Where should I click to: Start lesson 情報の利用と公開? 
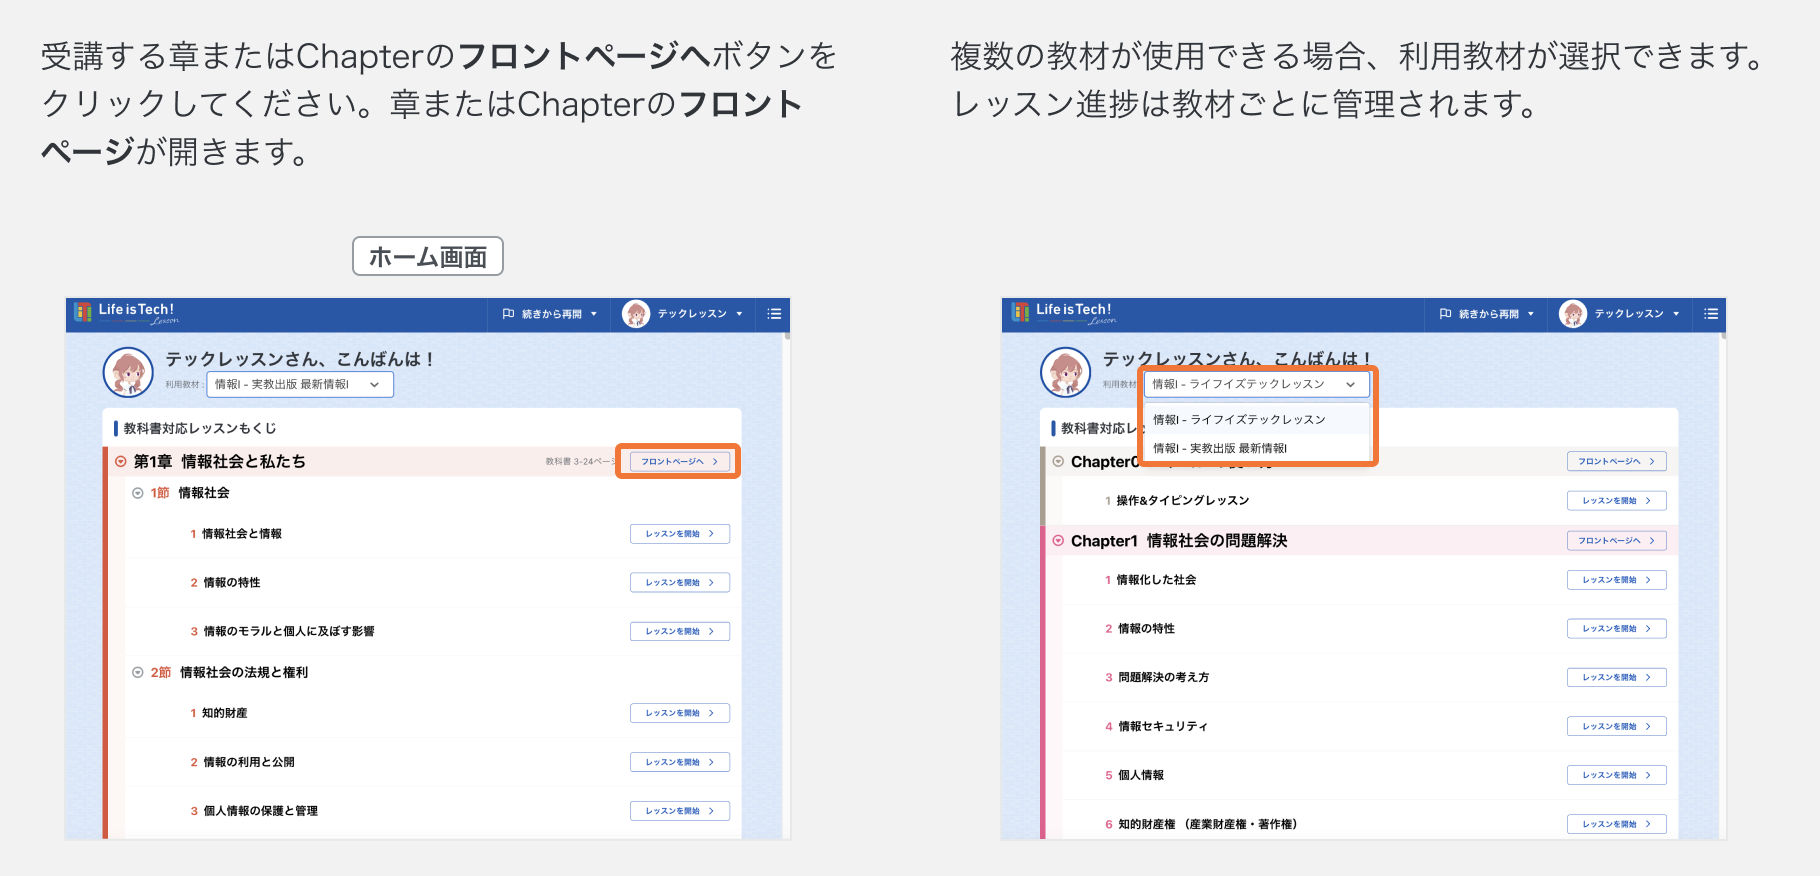coord(680,763)
